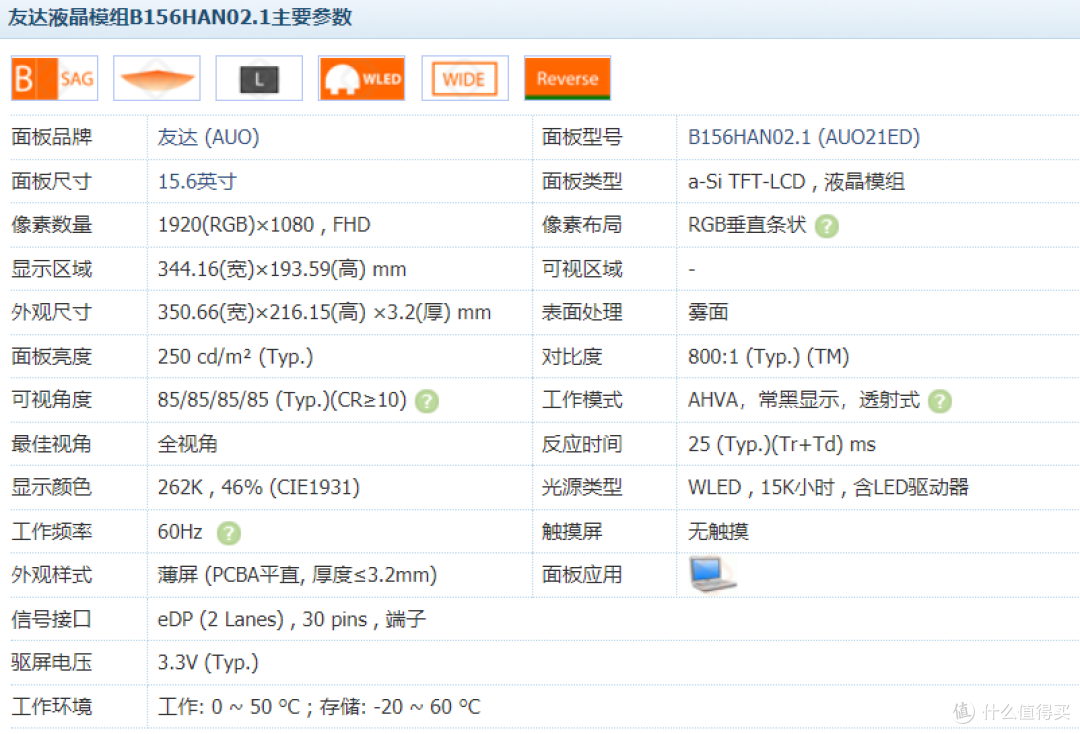Click the 面板应用 row label
Image resolution: width=1080 pixels, height=734 pixels.
582,575
